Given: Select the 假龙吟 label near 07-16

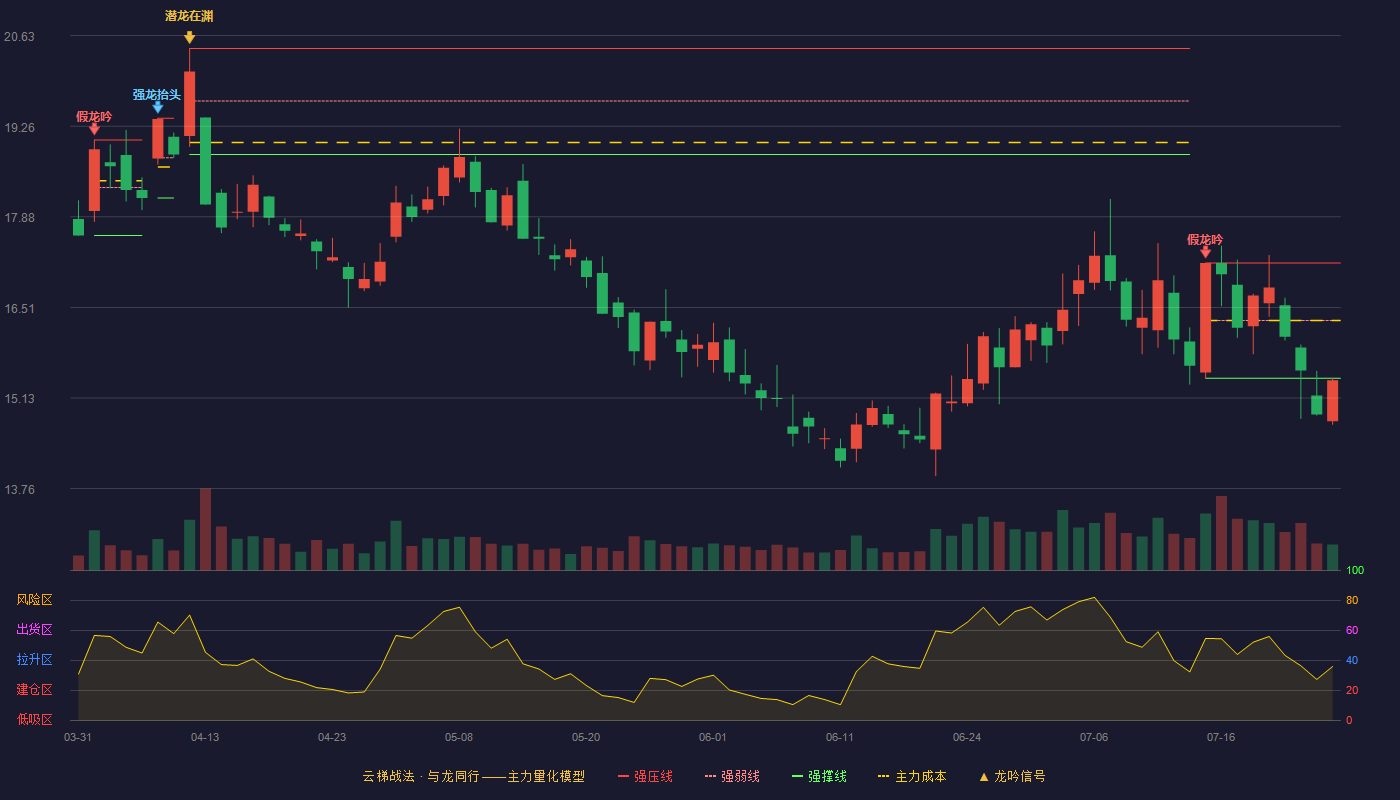Looking at the screenshot, I should coord(1205,240).
